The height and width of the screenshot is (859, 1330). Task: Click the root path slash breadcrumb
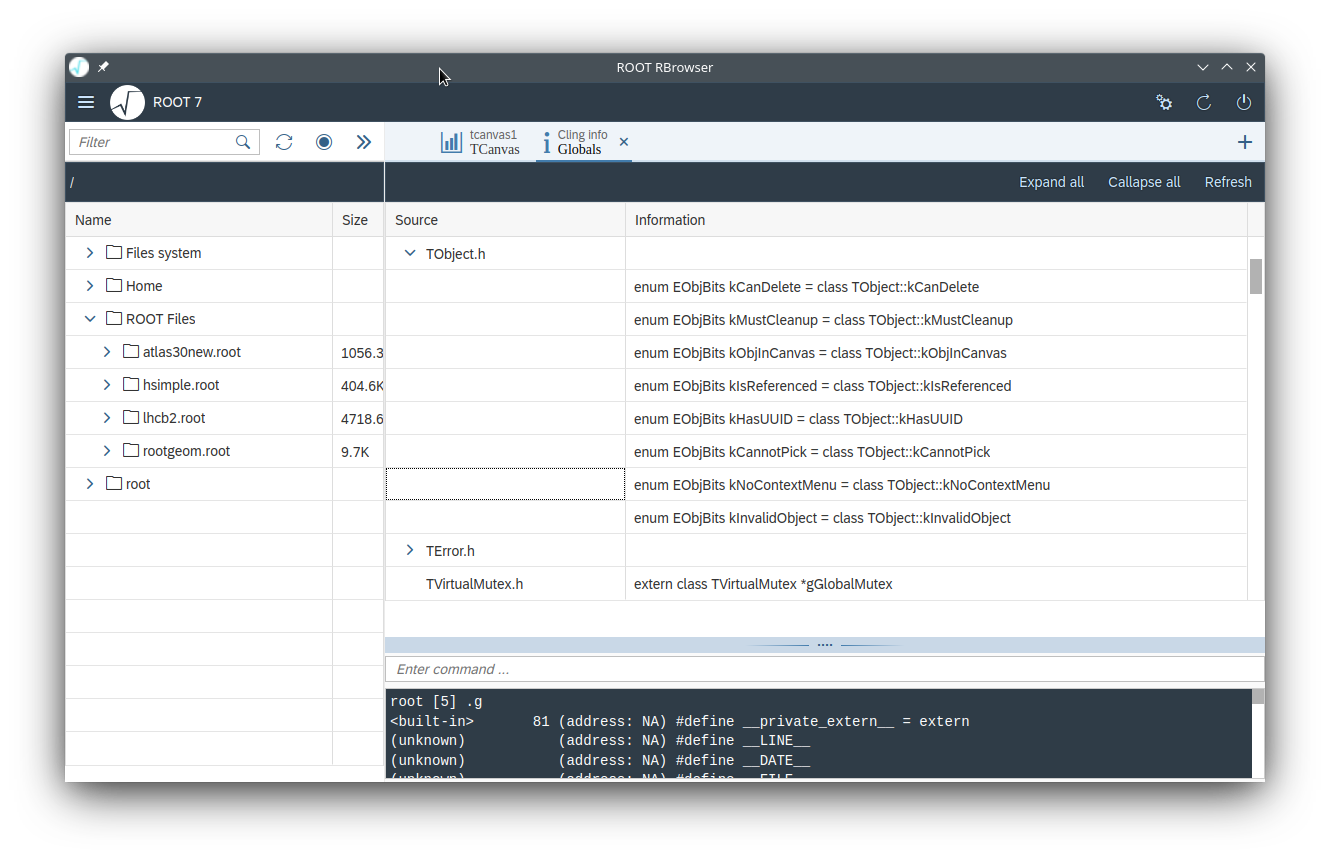click(72, 182)
